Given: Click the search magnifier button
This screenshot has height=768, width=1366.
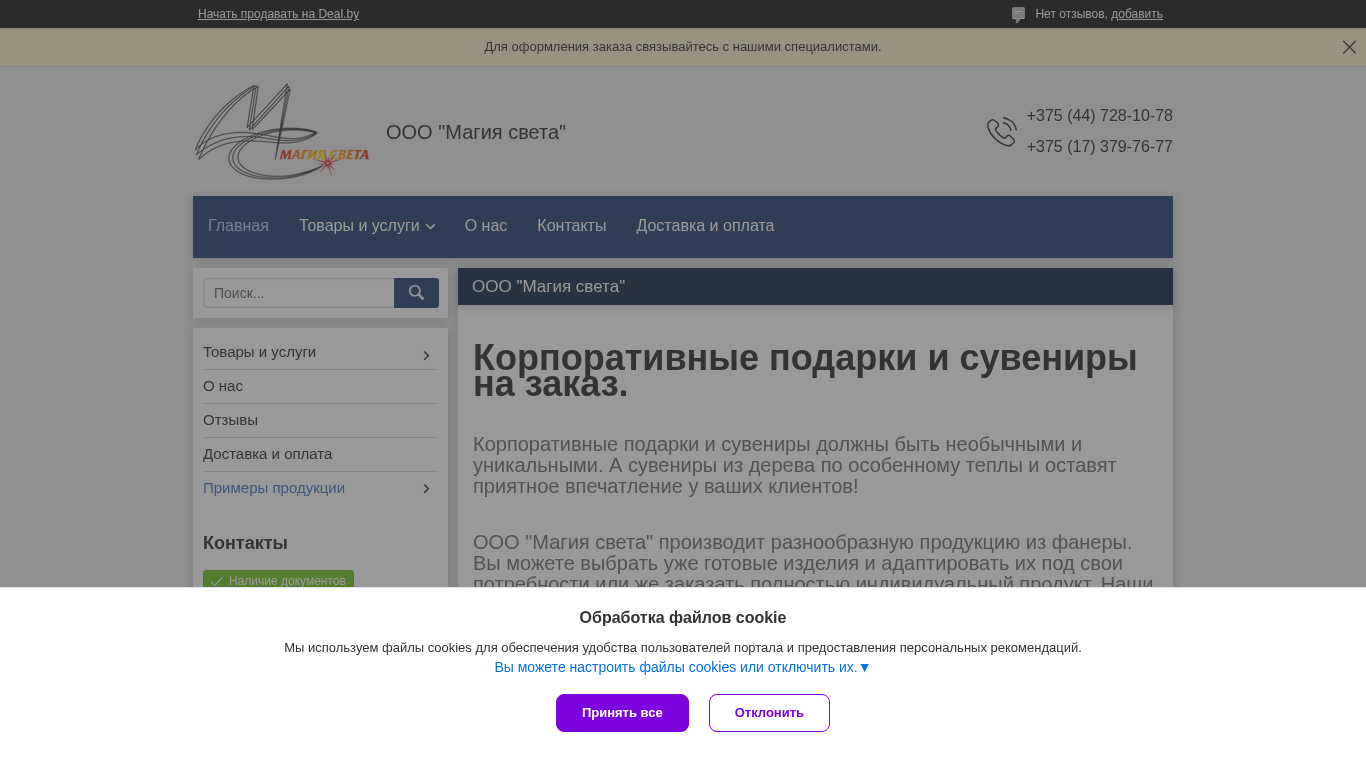Looking at the screenshot, I should pyautogui.click(x=416, y=293).
